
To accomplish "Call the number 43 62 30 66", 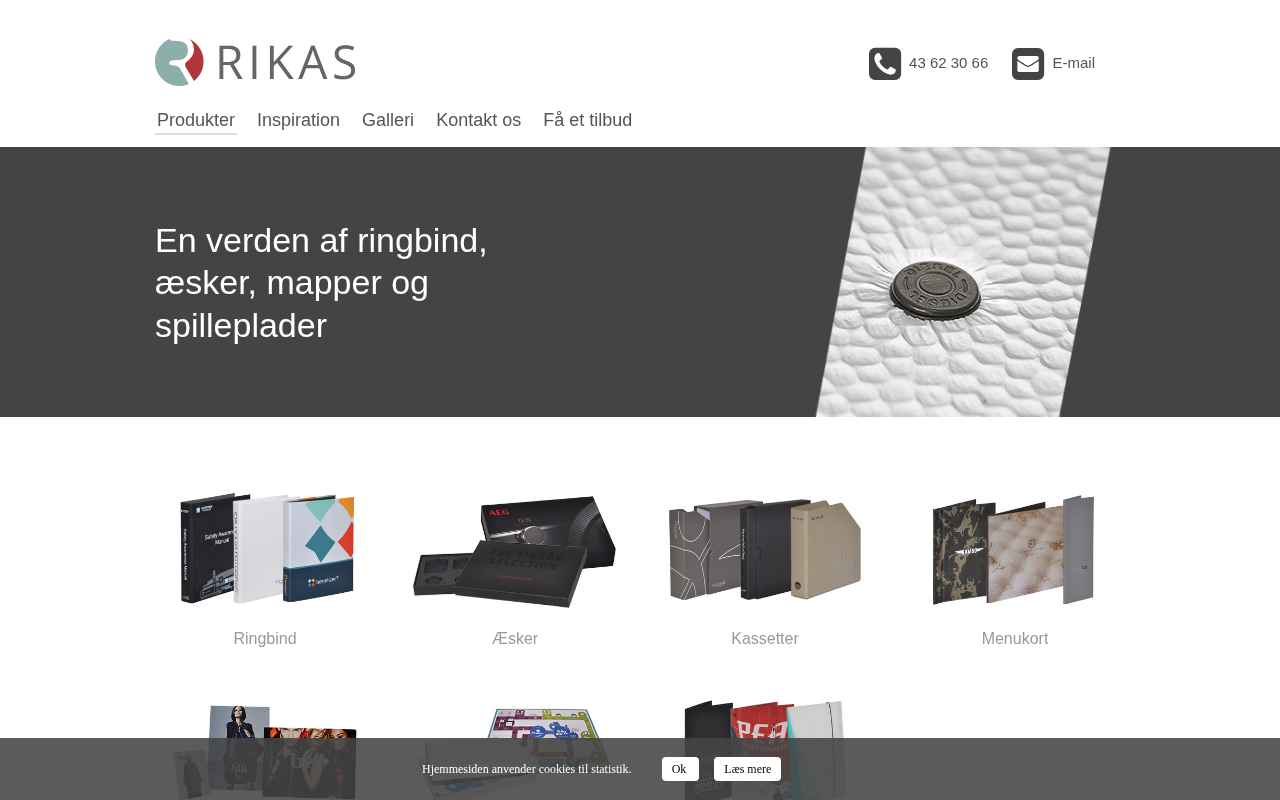I will click(x=948, y=63).
